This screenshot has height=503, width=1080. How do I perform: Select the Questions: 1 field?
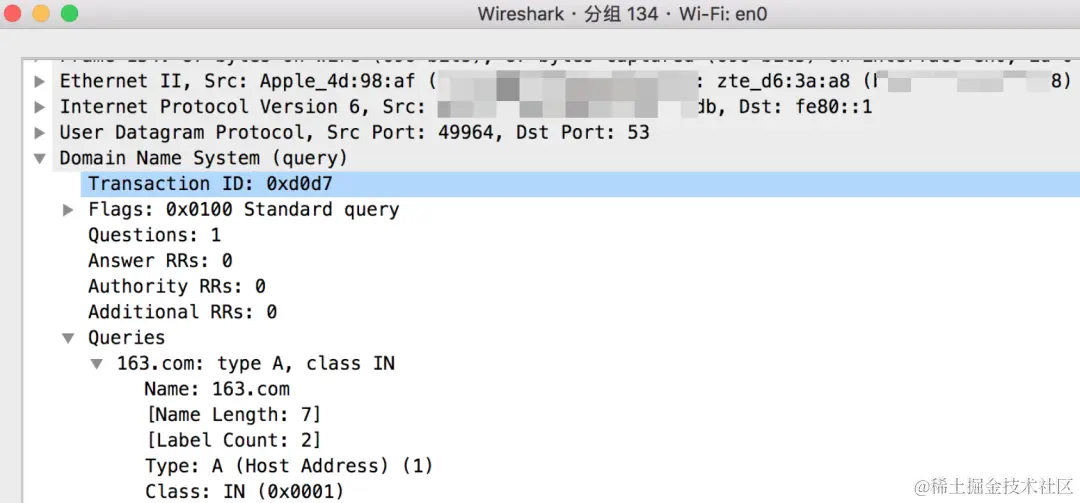coord(154,235)
